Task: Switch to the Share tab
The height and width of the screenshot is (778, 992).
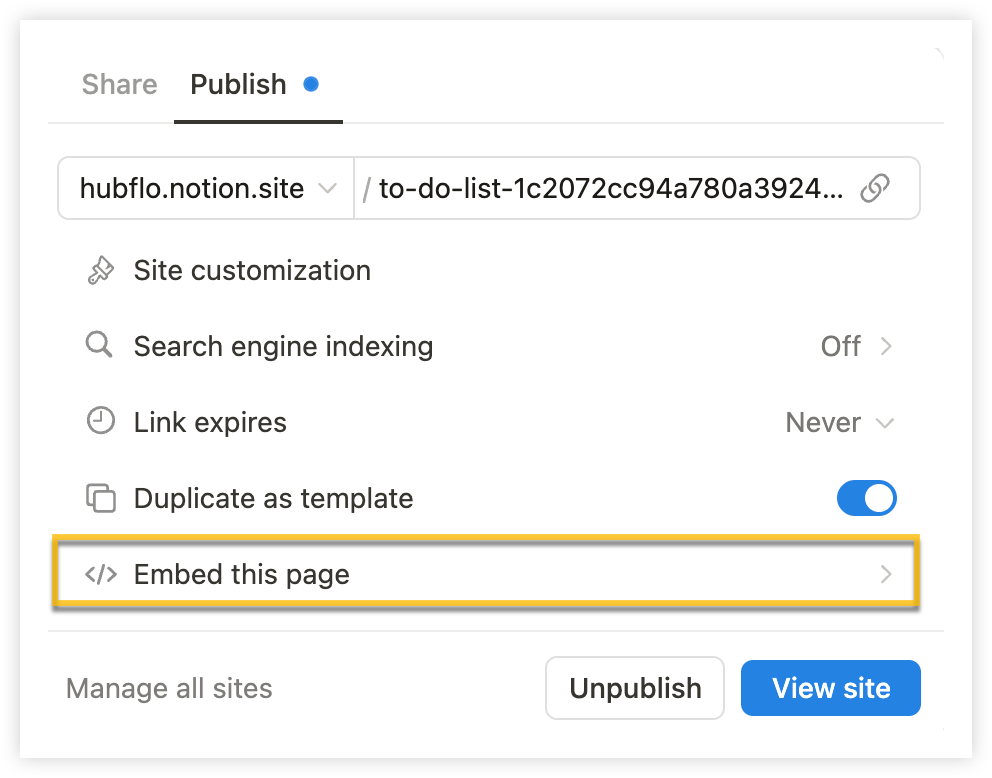Action: click(120, 84)
